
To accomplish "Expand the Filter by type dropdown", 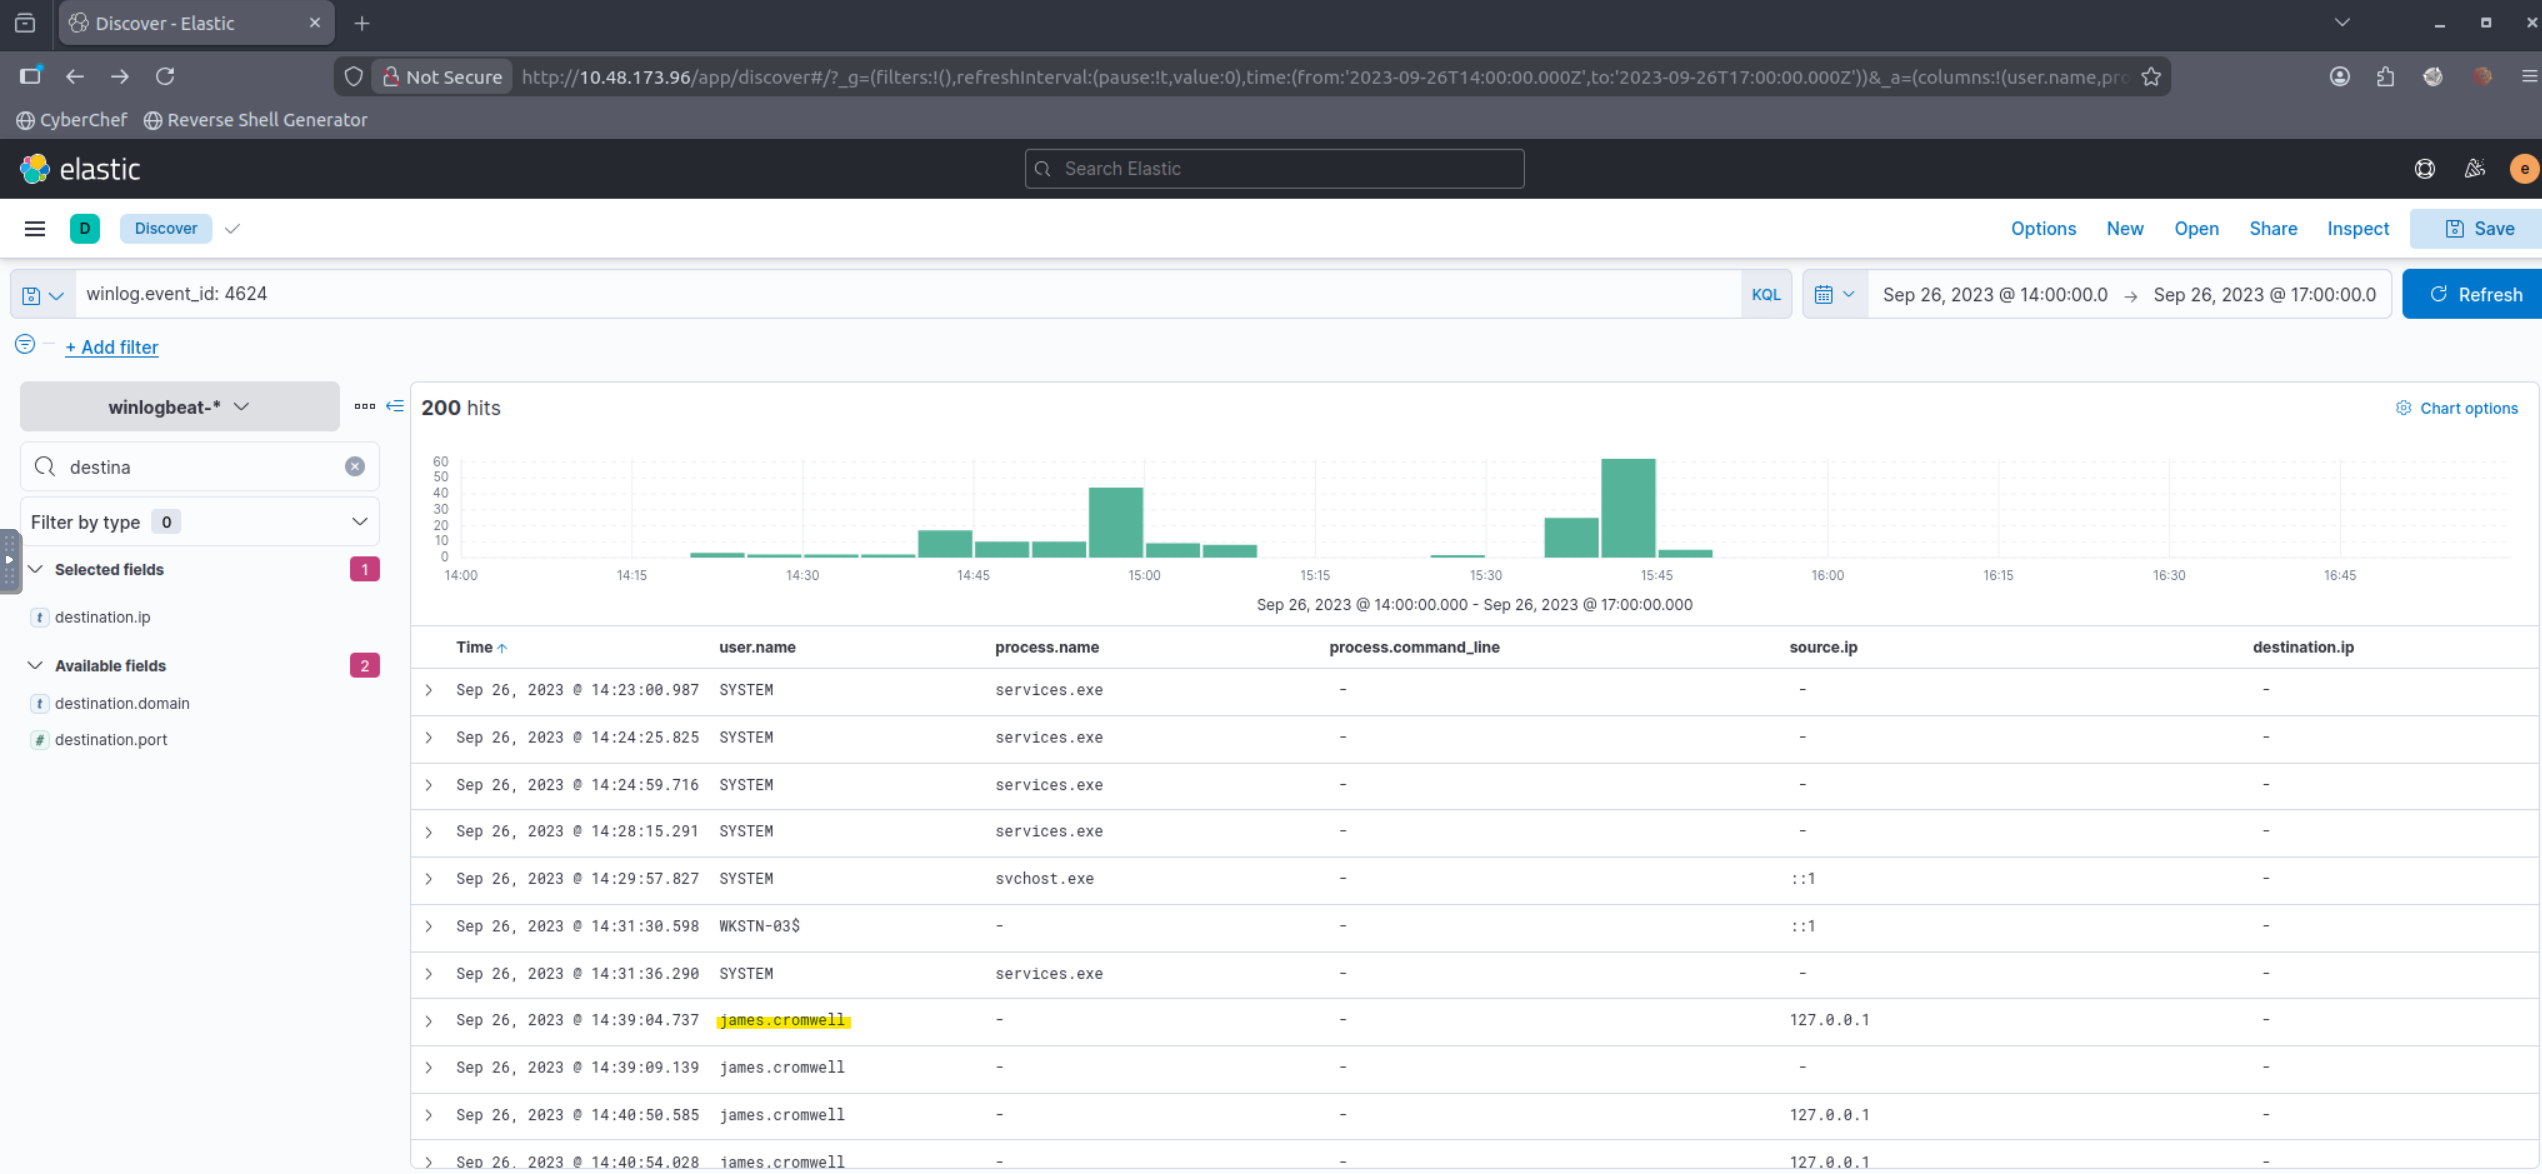I will tap(199, 522).
